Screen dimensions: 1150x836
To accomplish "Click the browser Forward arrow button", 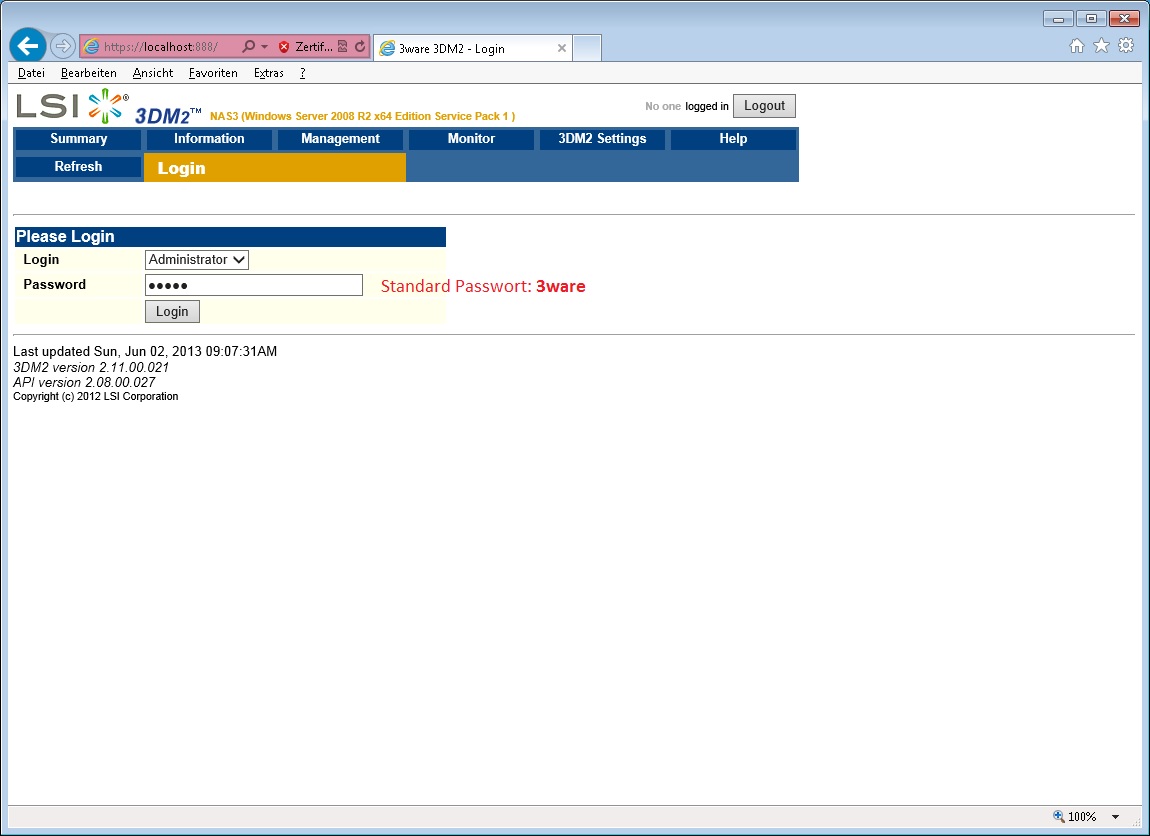I will [63, 46].
